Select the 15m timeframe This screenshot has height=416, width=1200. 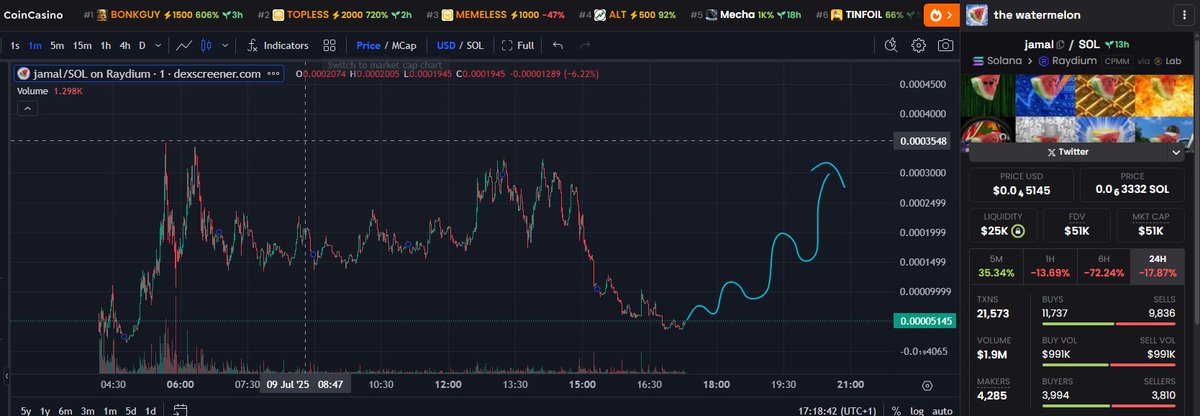coord(82,45)
